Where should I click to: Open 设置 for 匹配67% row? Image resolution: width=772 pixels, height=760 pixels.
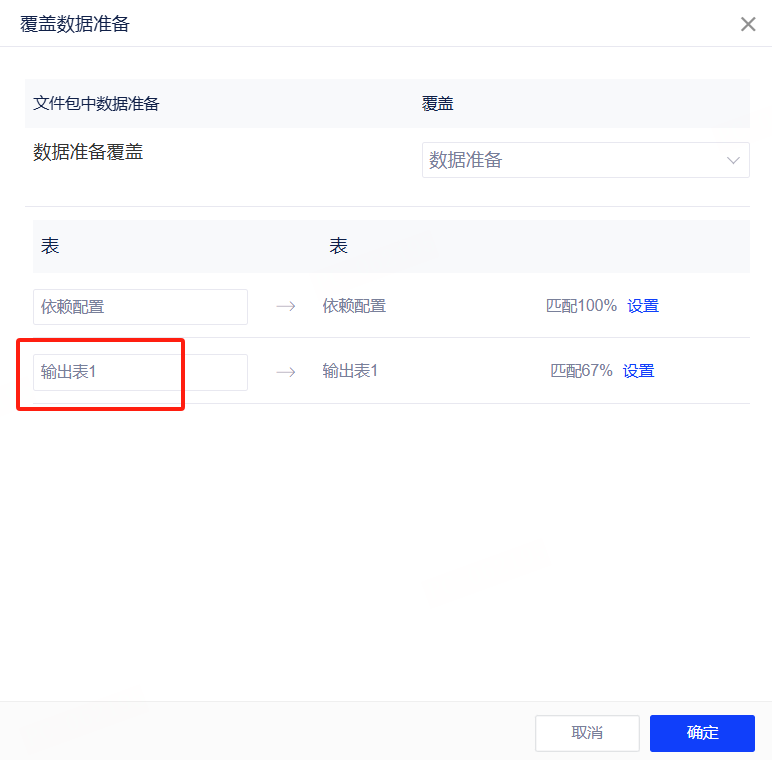tap(638, 371)
